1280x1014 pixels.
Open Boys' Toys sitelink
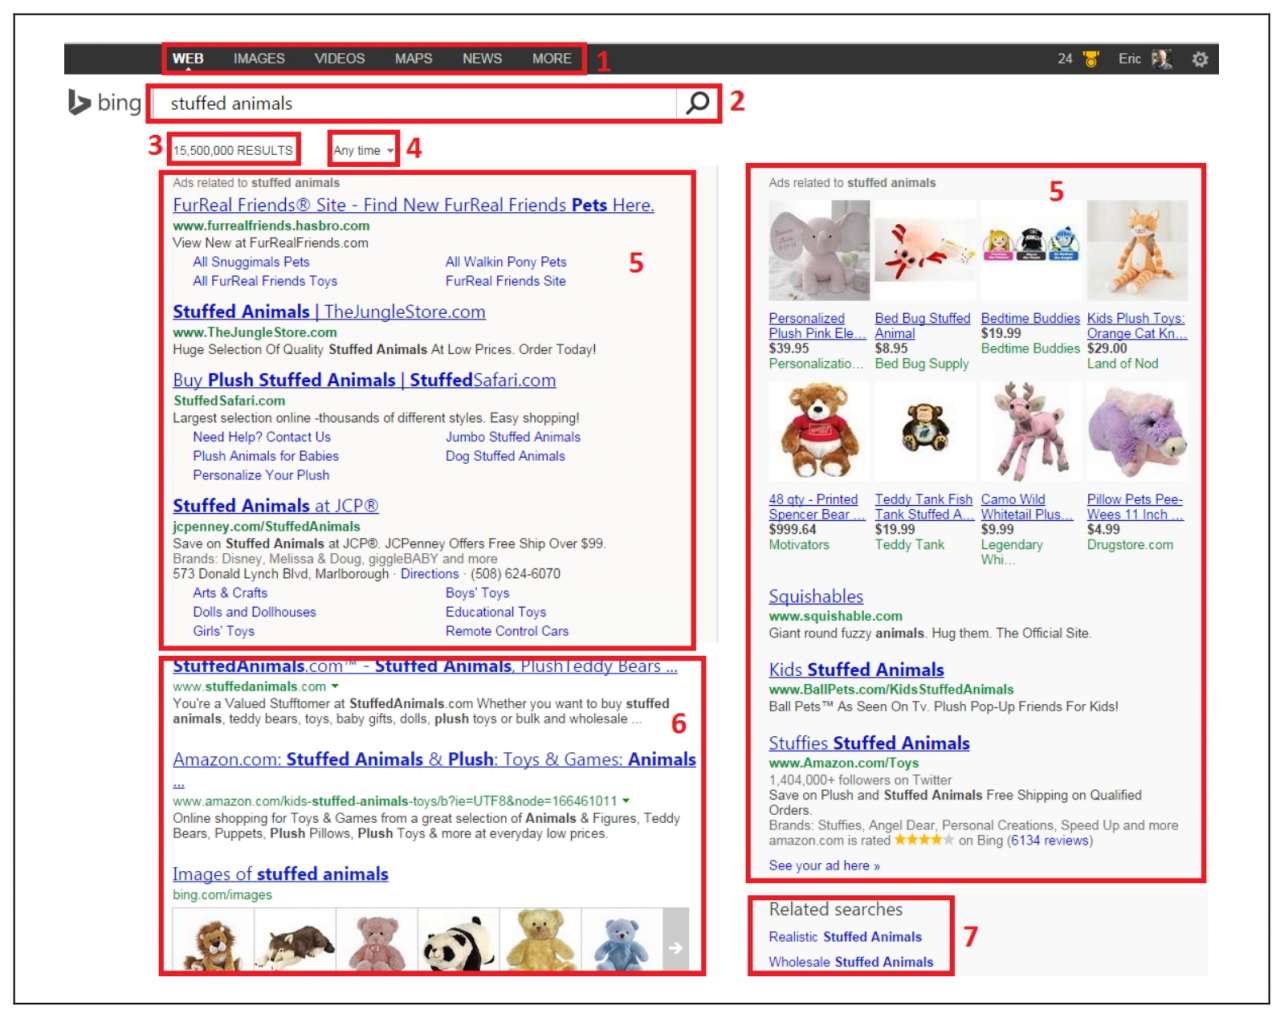477,593
